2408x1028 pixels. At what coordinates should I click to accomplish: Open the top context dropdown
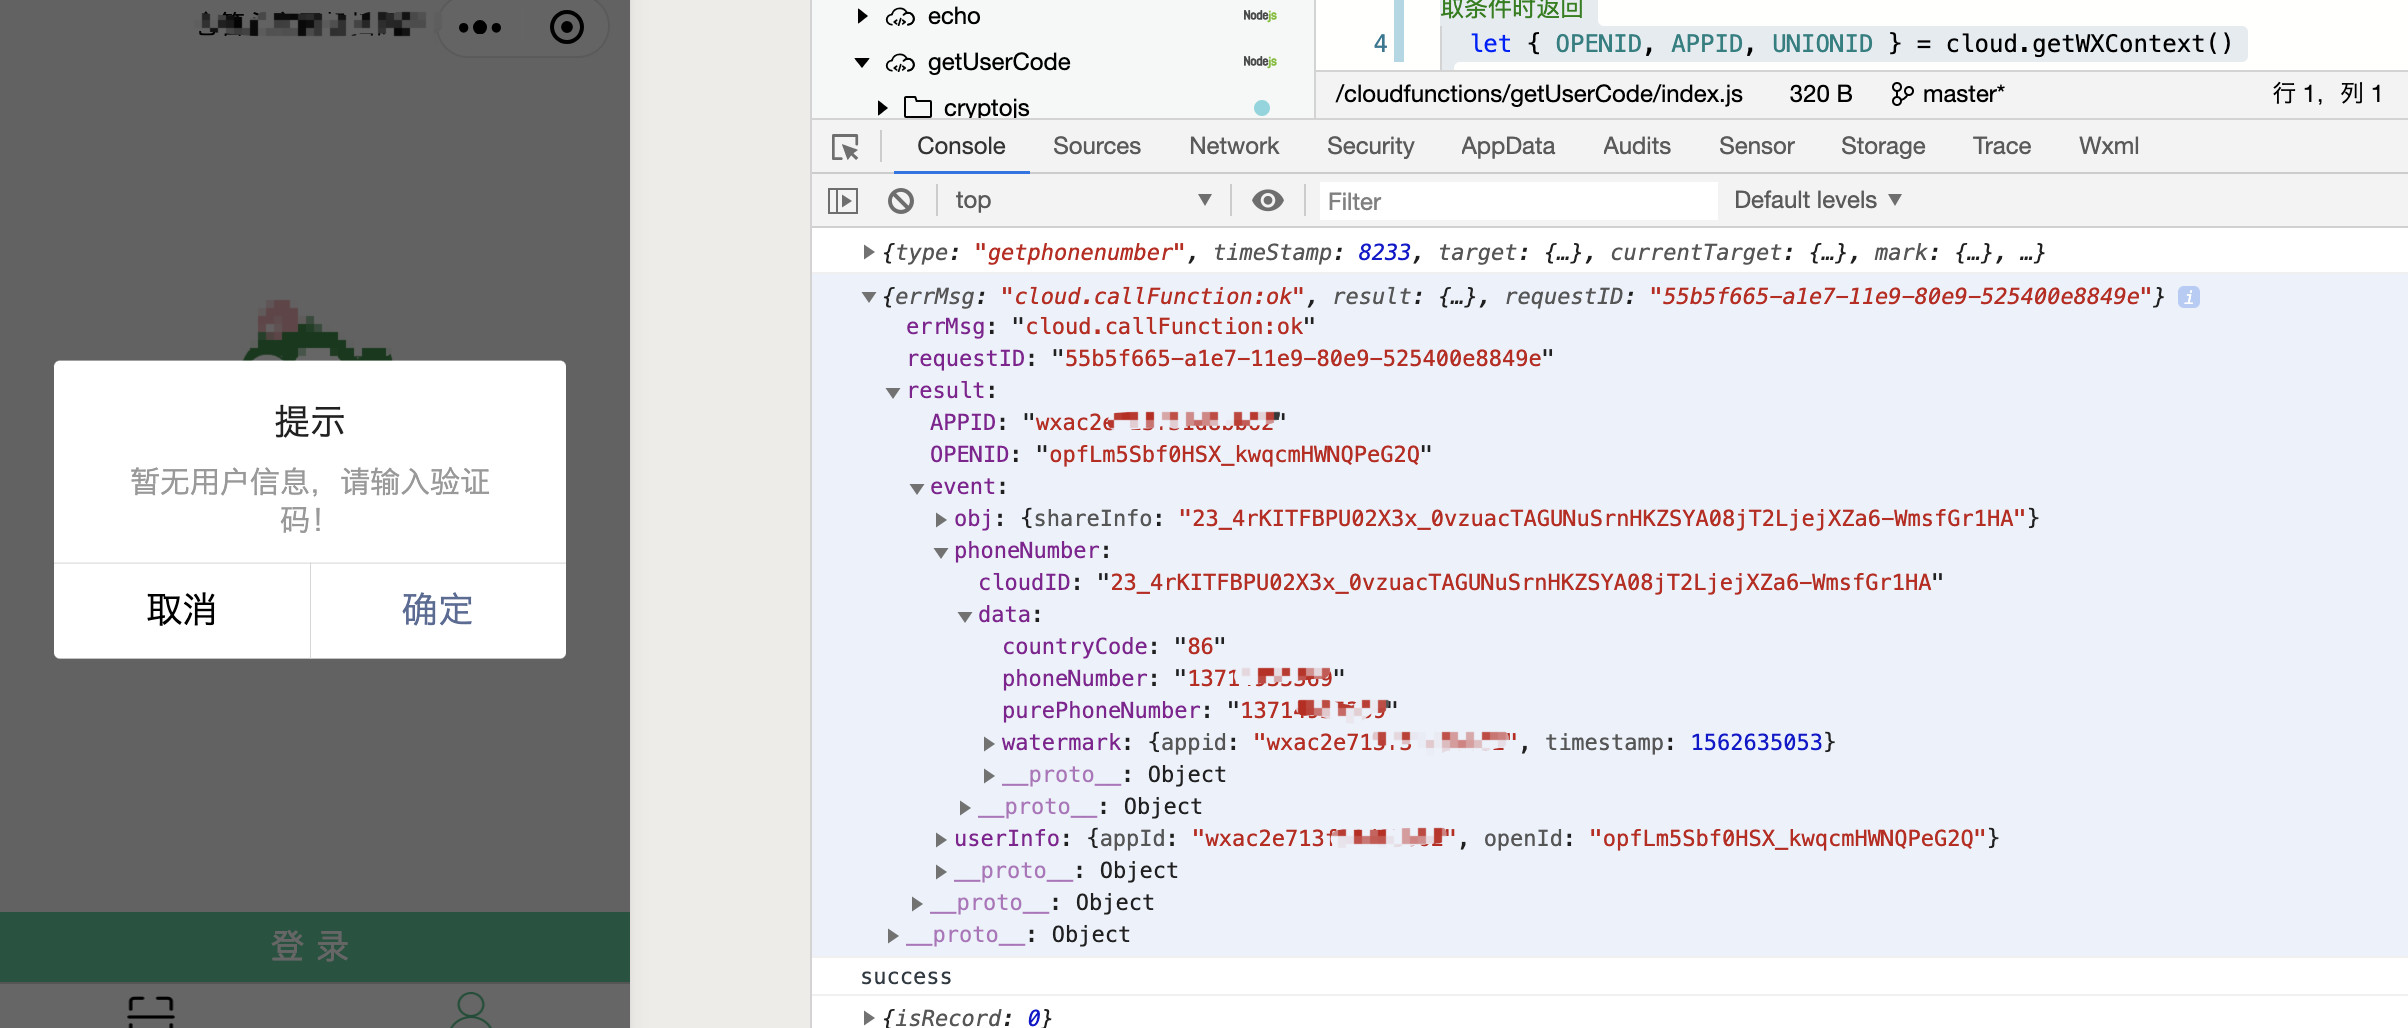coord(1082,201)
